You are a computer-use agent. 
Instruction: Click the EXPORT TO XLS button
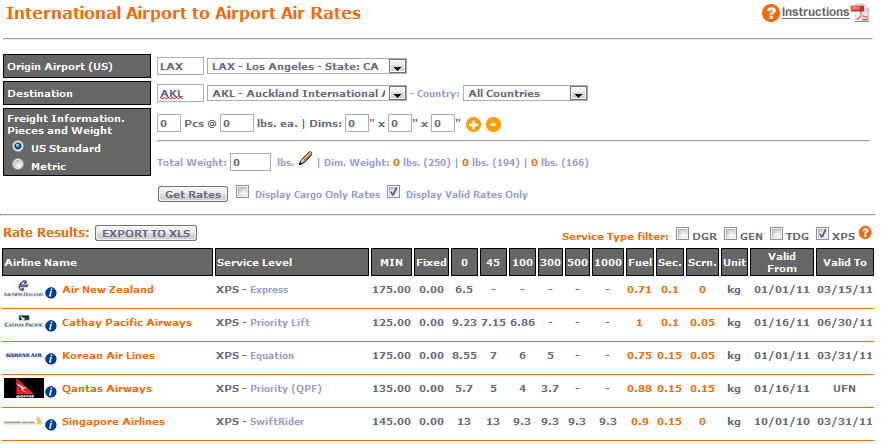(146, 233)
